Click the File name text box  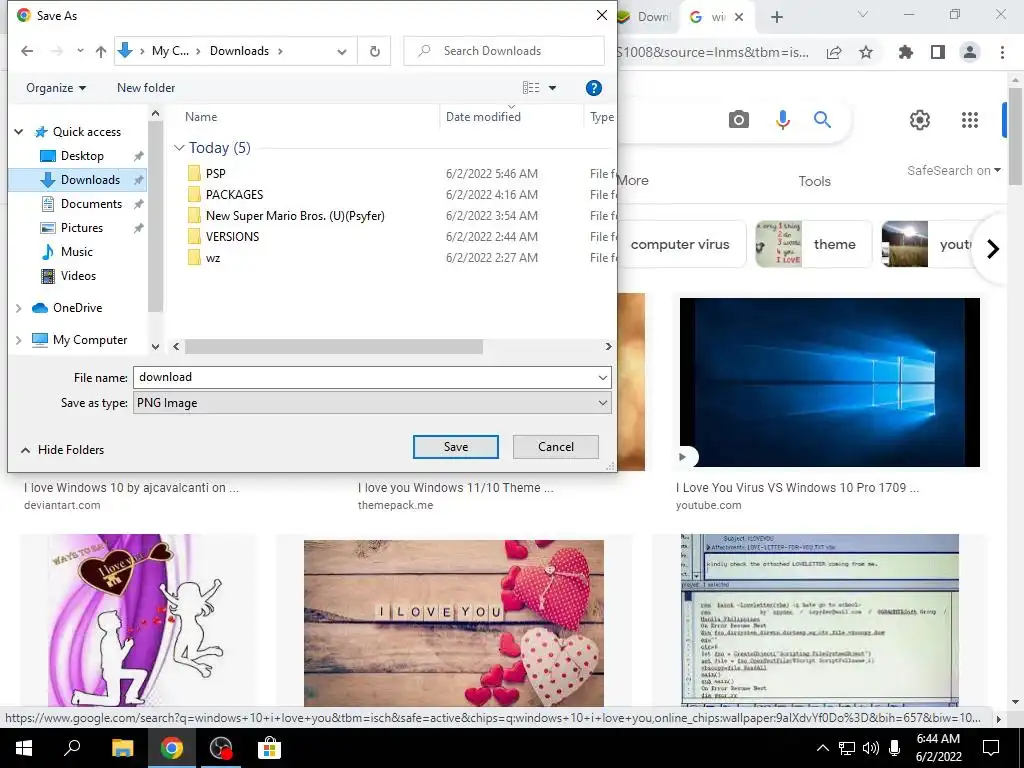[x=364, y=377]
